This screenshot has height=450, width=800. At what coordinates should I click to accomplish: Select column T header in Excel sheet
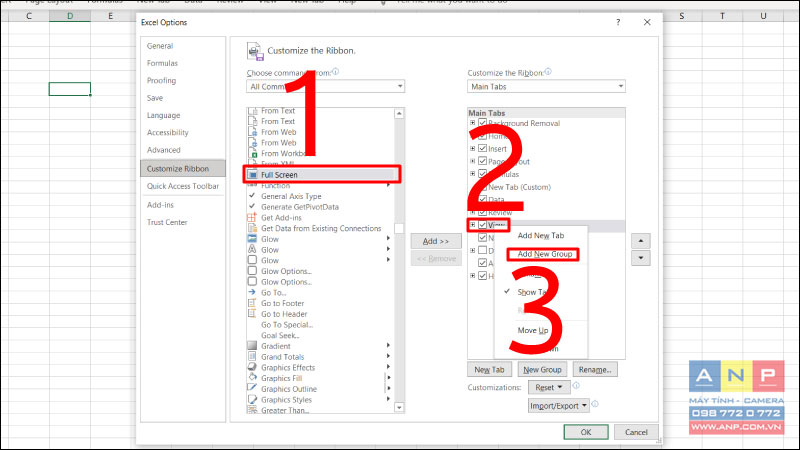pos(722,16)
